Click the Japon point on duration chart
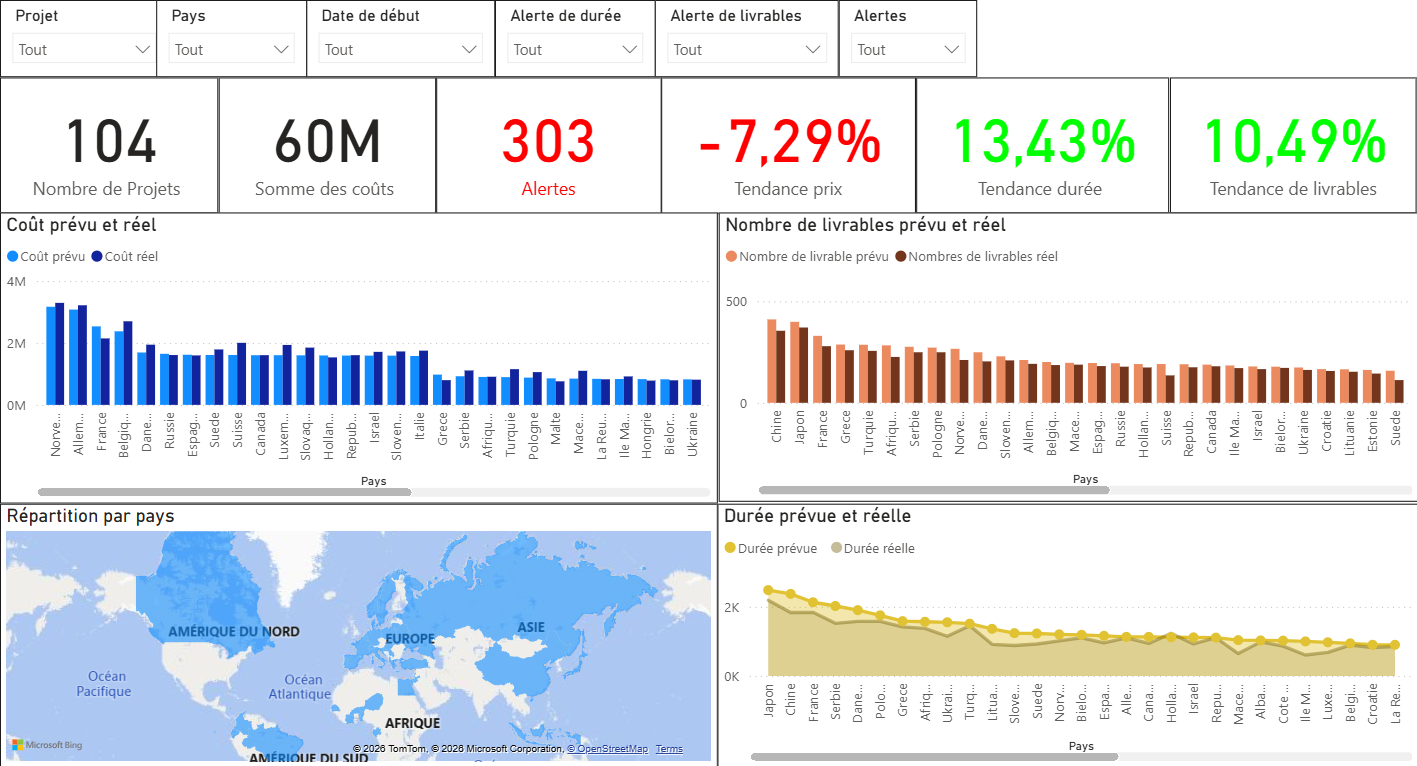Screen dimensions: 1417x766 click(x=768, y=591)
